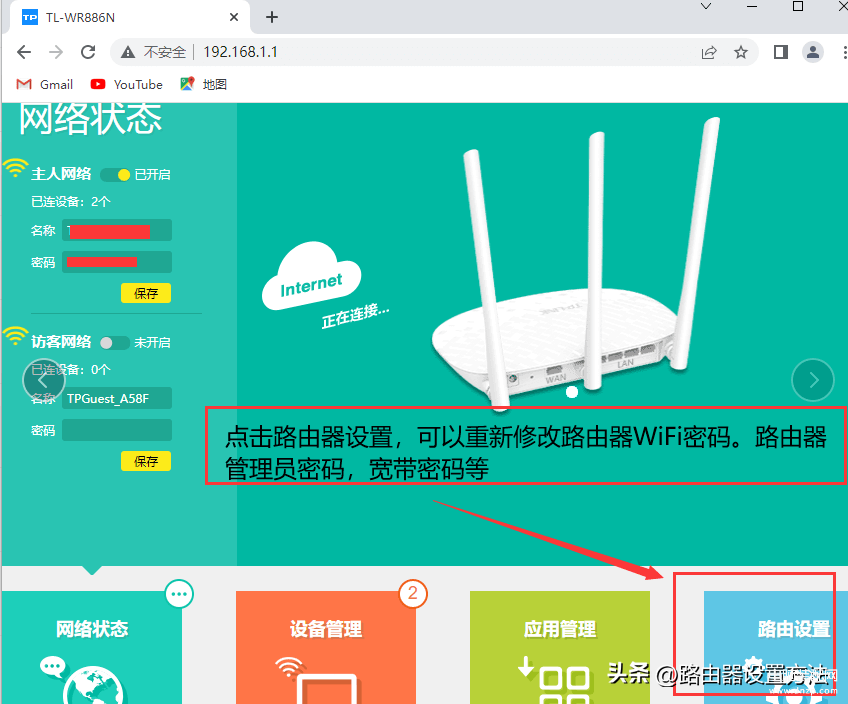Viewport: 848px width, 704px height.
Task: Toggle the 访客网络 guest network switch
Action: pyautogui.click(x=115, y=343)
